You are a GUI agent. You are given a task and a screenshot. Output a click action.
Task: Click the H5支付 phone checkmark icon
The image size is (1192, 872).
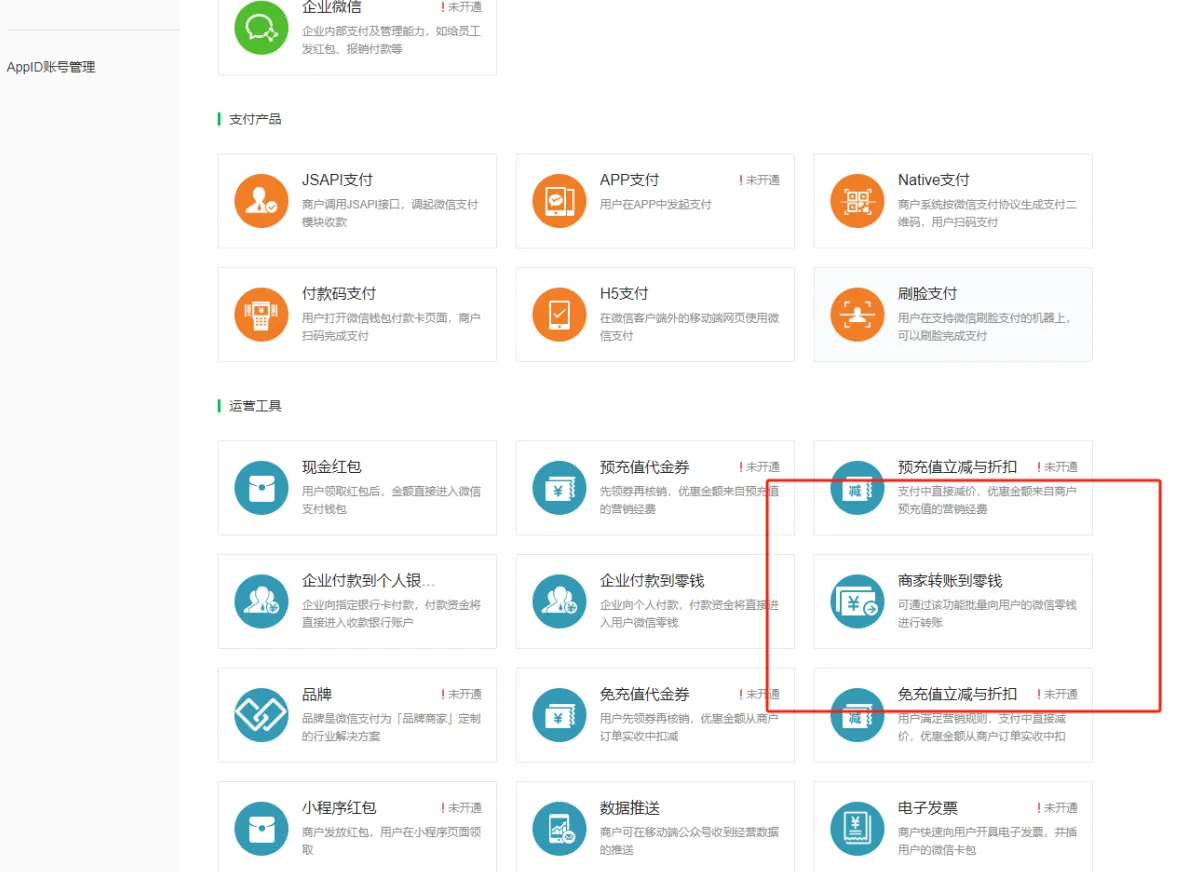point(559,315)
